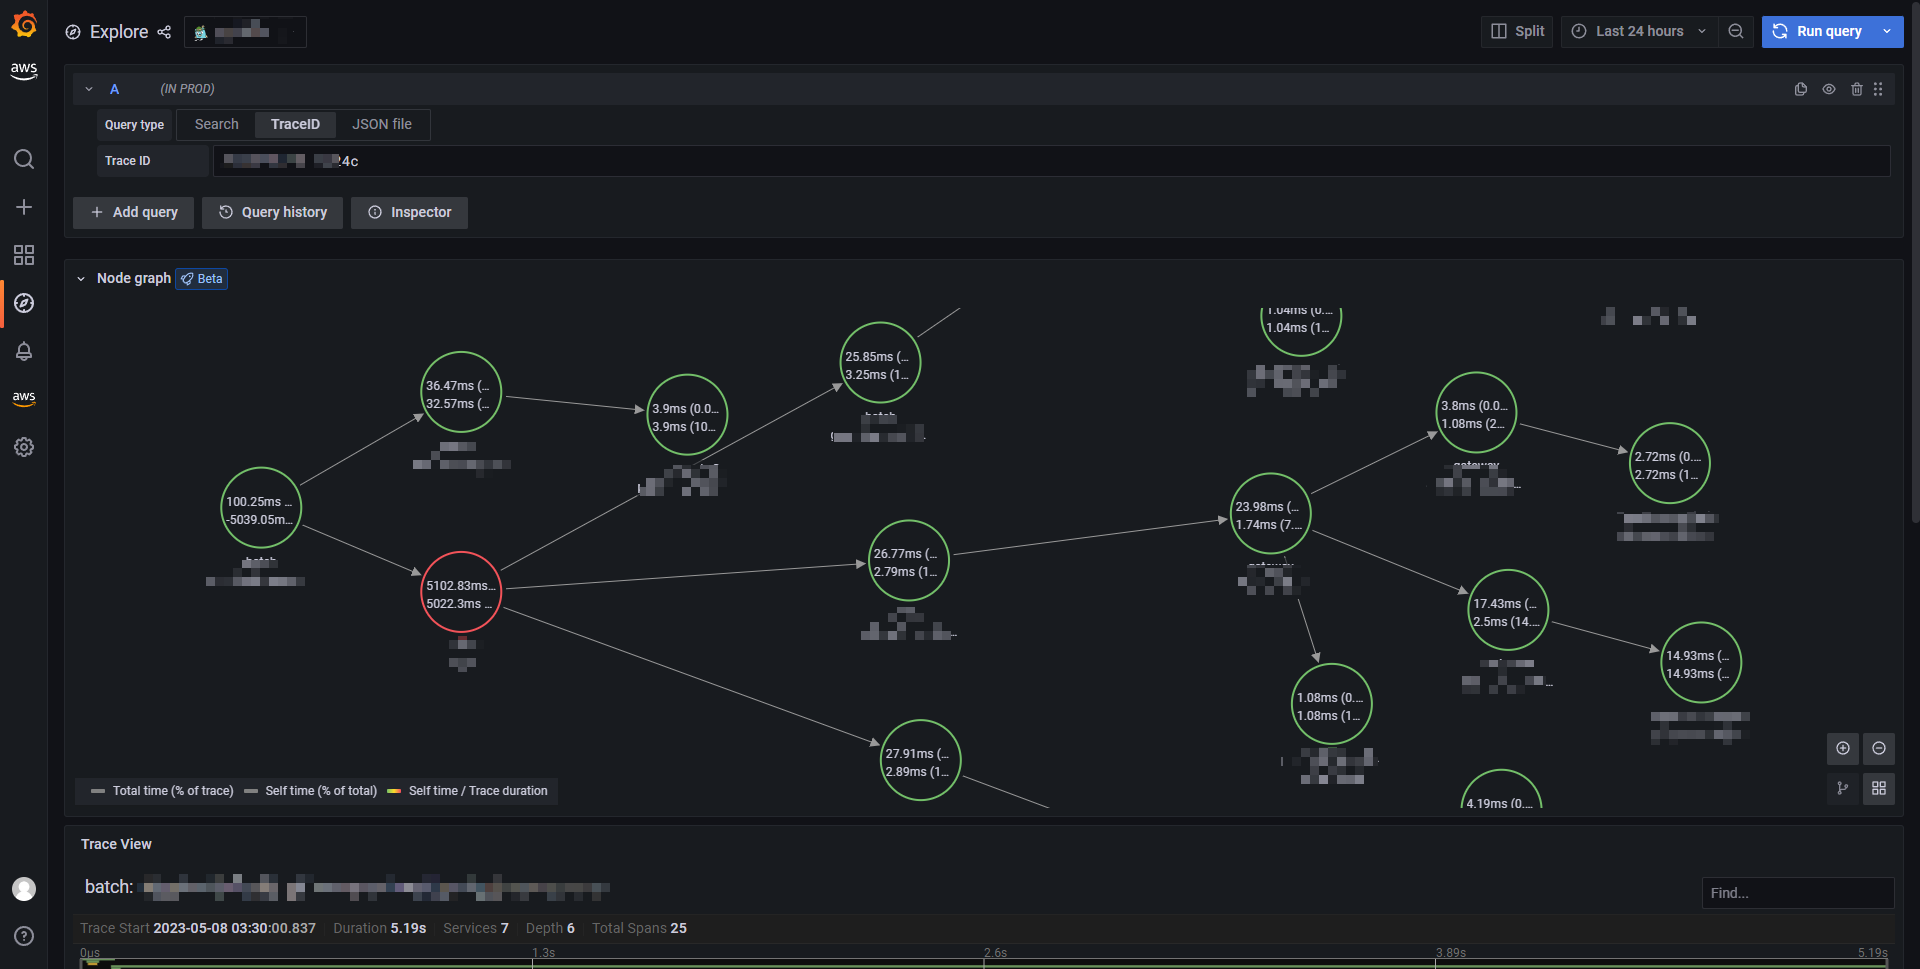The width and height of the screenshot is (1920, 969).
Task: Open the Search dashboards sidebar icon
Action: [x=24, y=159]
